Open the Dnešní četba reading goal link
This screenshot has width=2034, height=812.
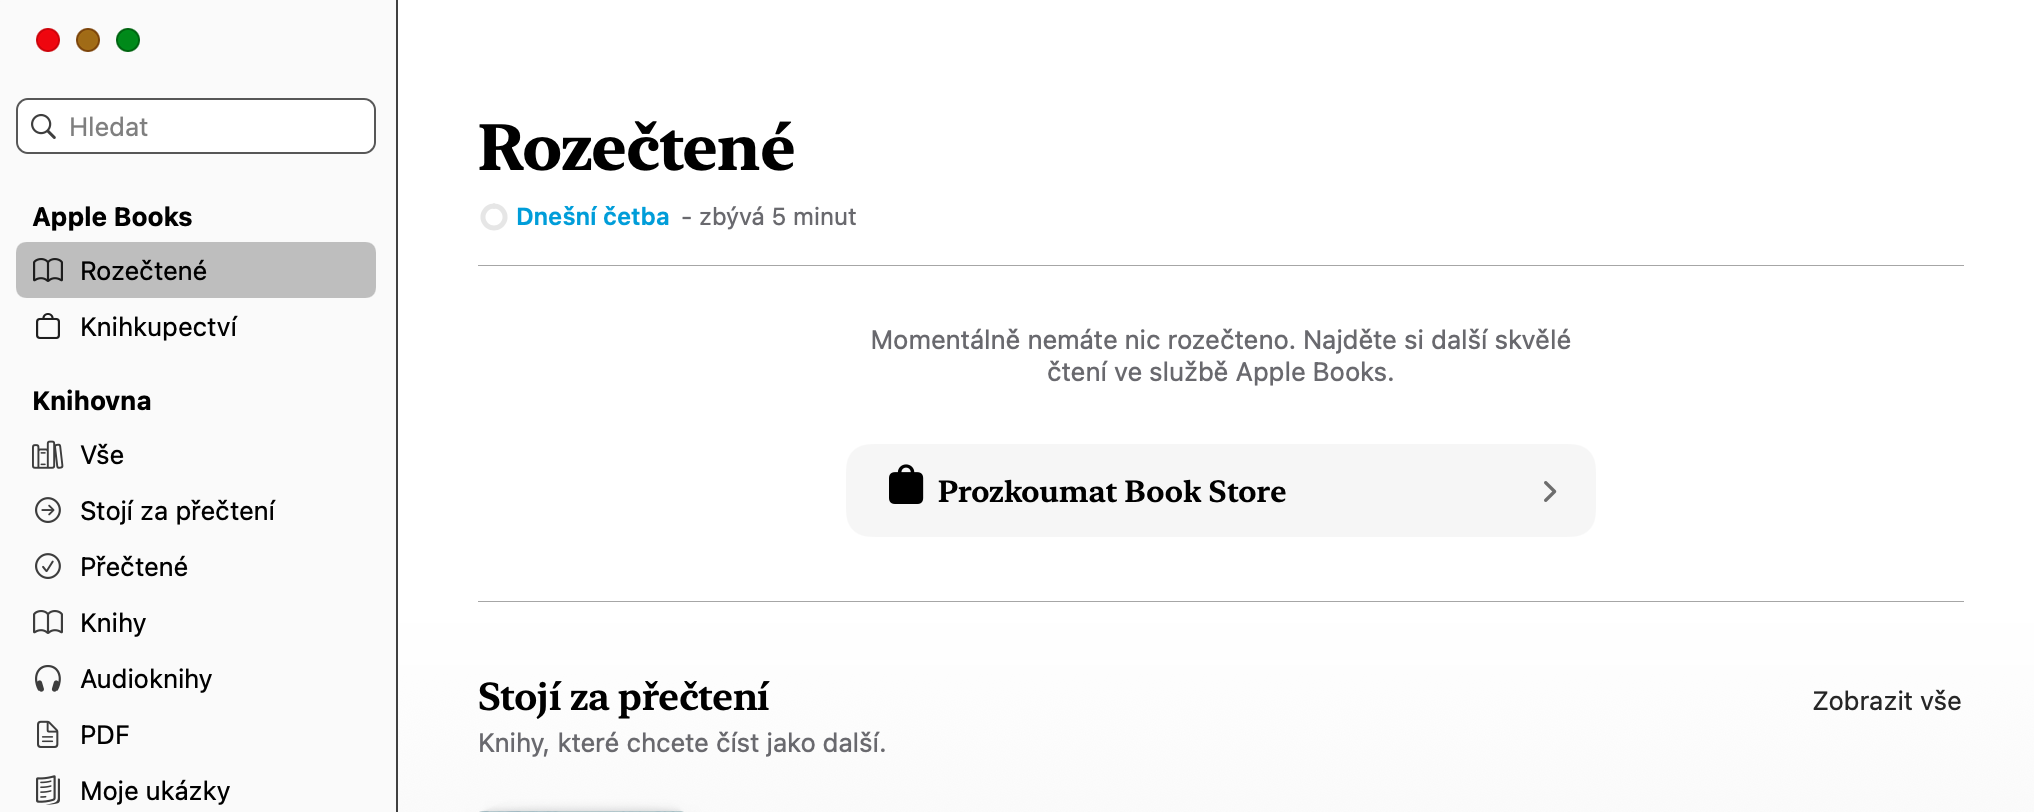point(592,217)
